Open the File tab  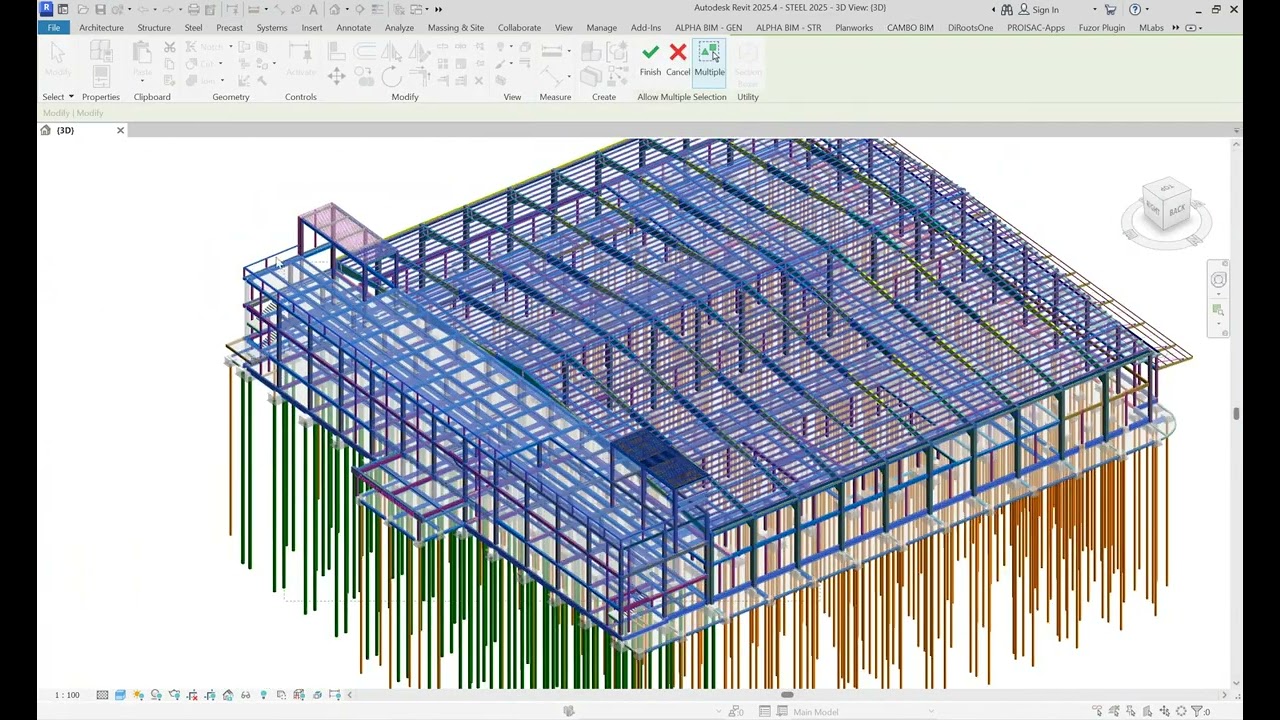point(53,28)
